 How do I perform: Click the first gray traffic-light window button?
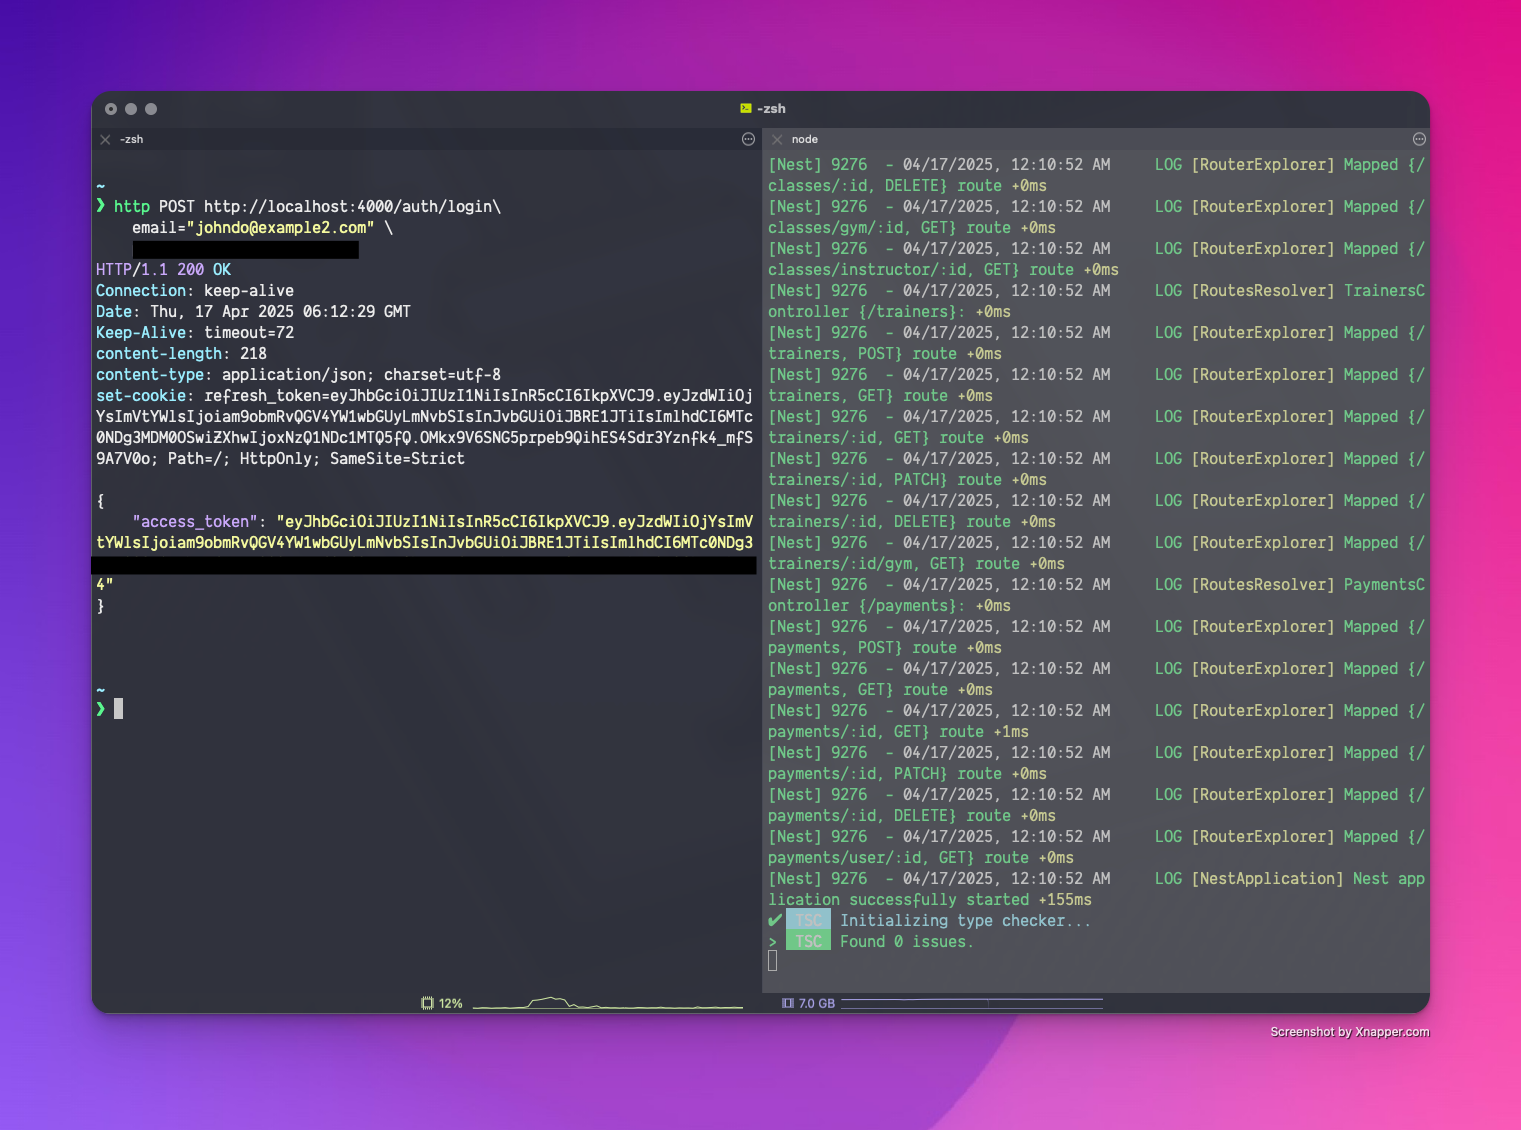pos(111,109)
